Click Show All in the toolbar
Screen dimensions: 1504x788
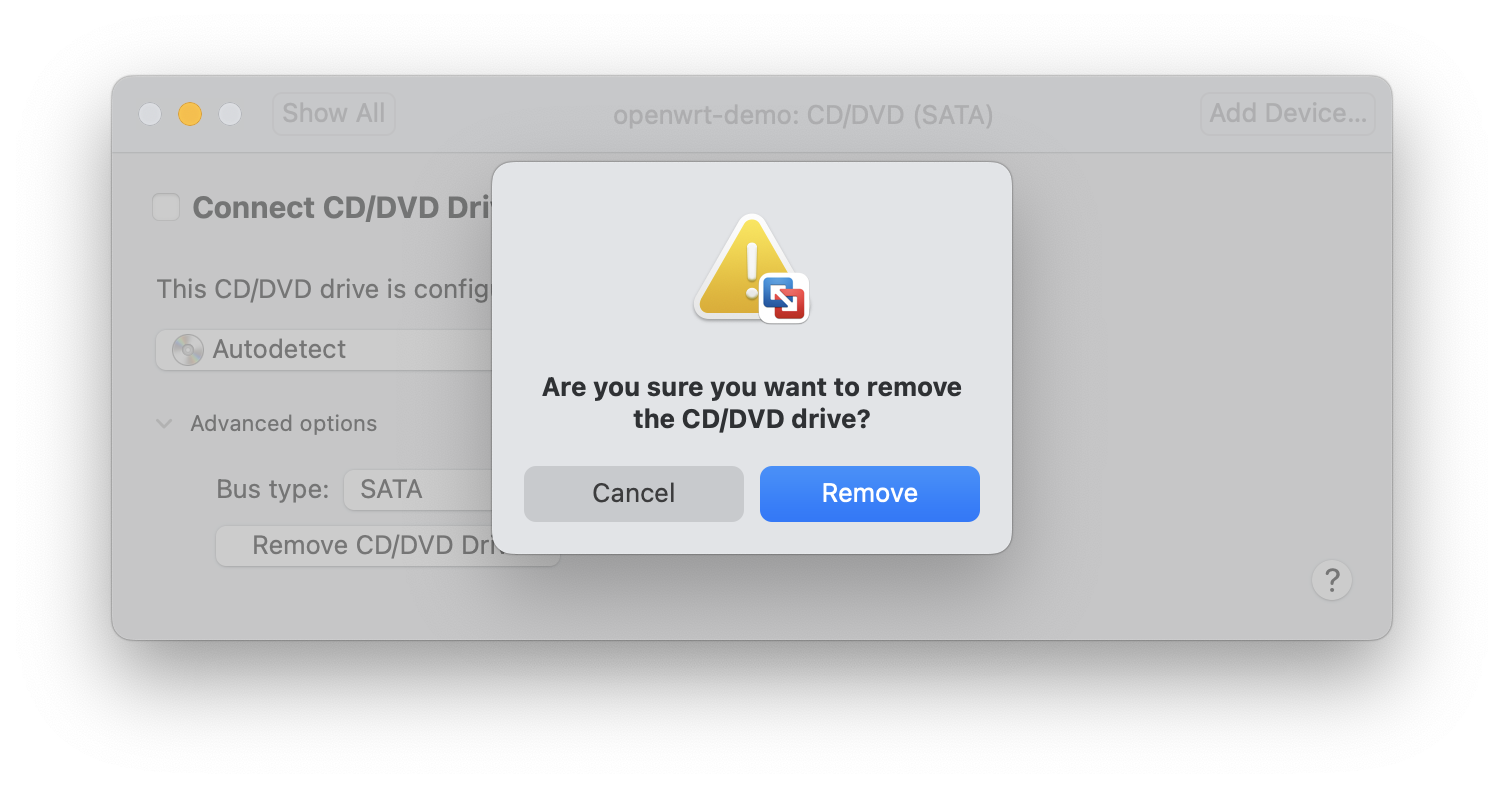point(333,114)
